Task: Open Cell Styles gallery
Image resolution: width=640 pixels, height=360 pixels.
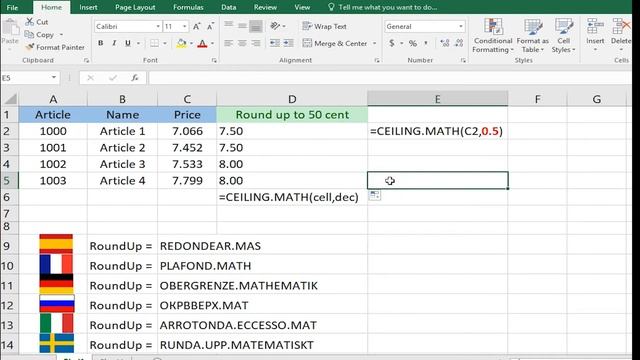Action: pos(563,36)
